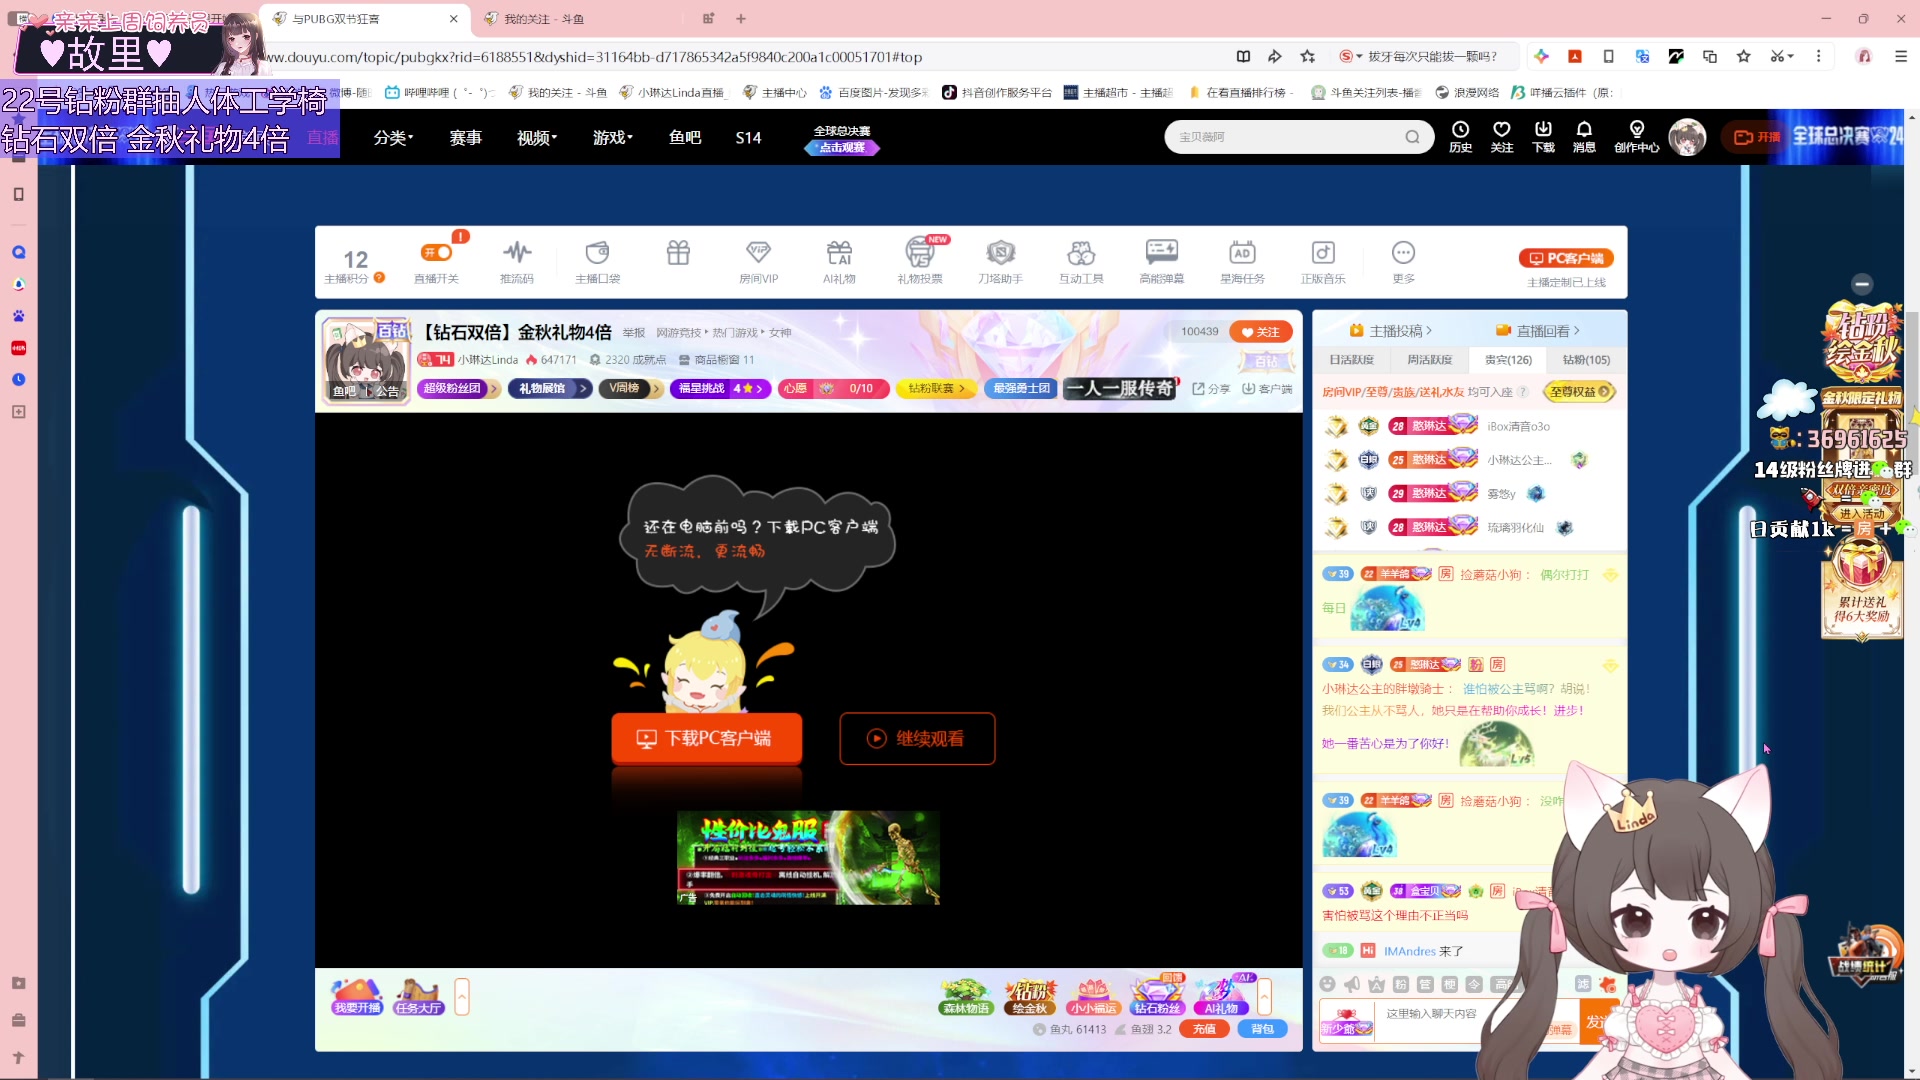Click the 宝贝薇阿 search input field
Viewport: 1920px width, 1080px height.
click(1285, 137)
